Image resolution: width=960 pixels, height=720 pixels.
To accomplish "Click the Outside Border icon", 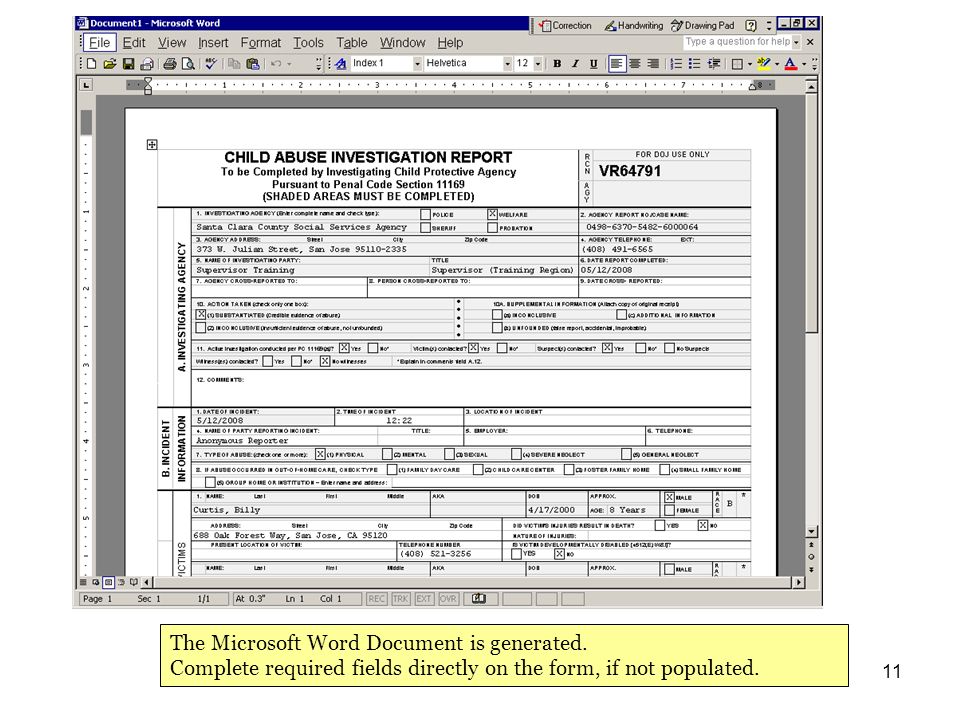I will (x=737, y=64).
